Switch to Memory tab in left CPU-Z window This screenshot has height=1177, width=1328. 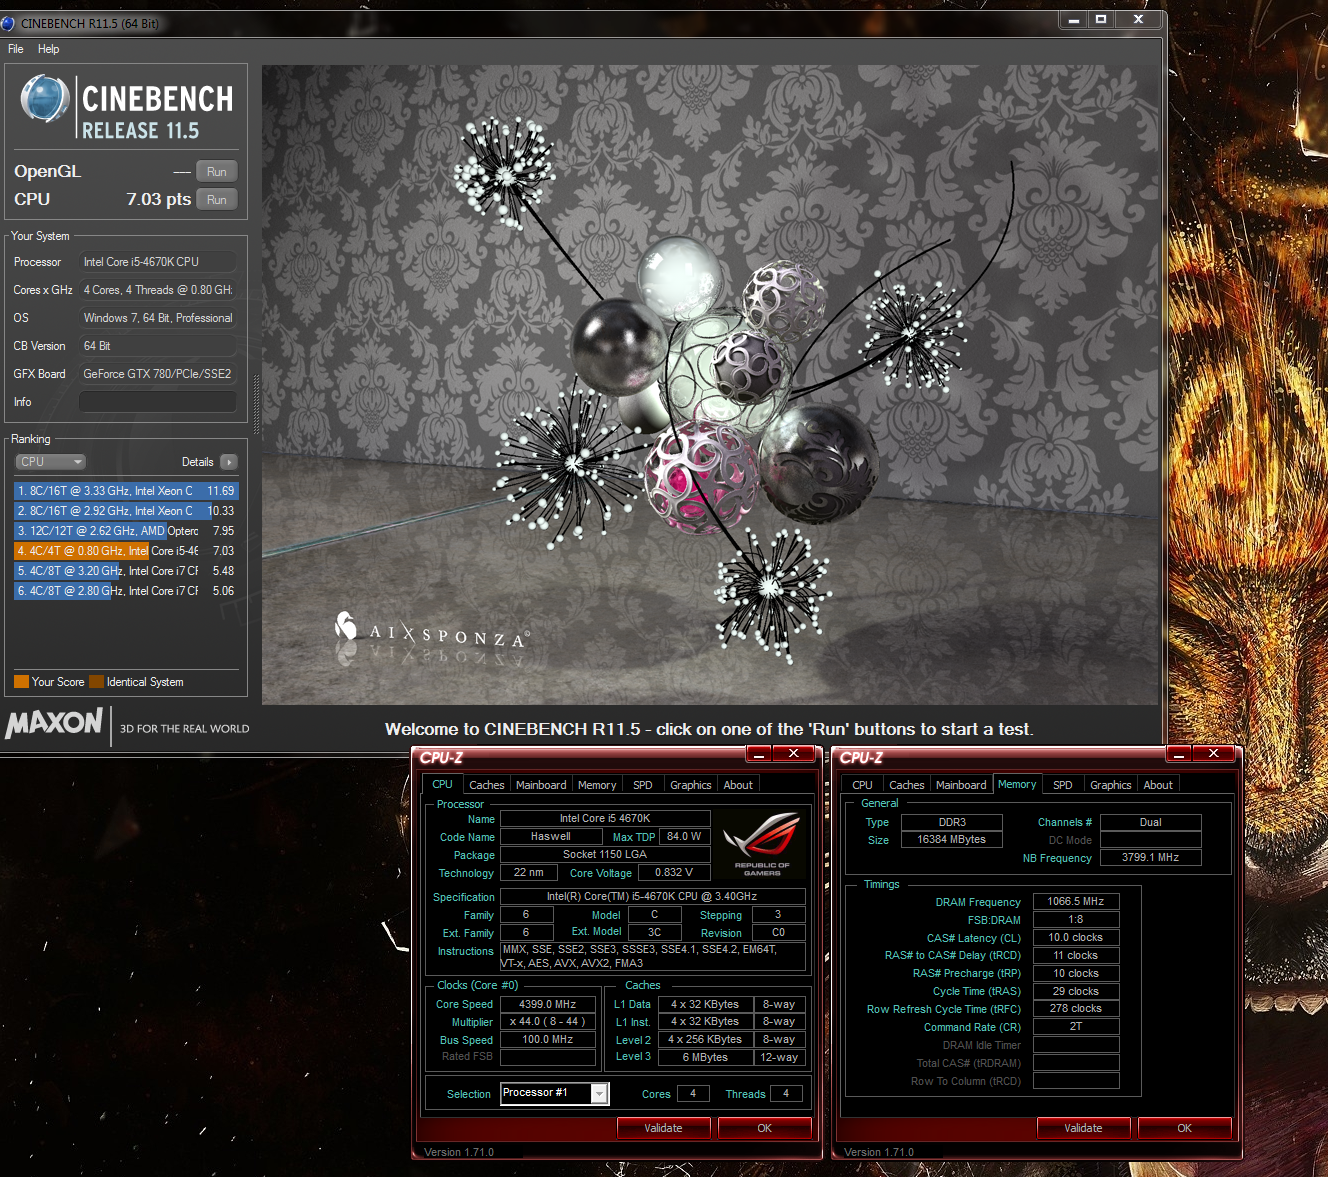tap(597, 785)
